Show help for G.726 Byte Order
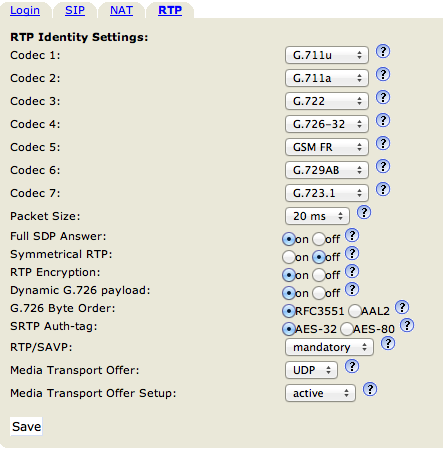 coord(402,307)
